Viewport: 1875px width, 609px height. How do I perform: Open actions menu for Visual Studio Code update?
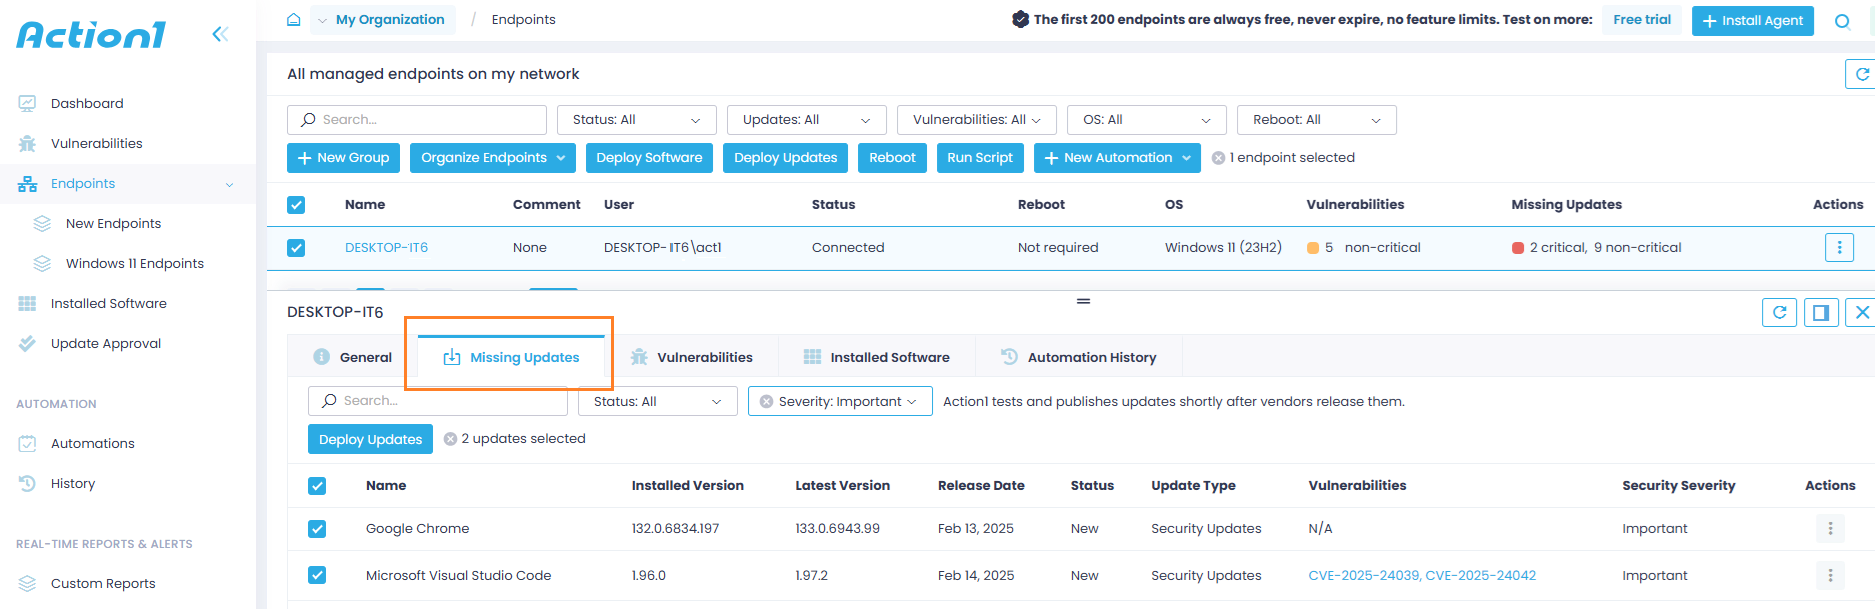click(x=1830, y=576)
